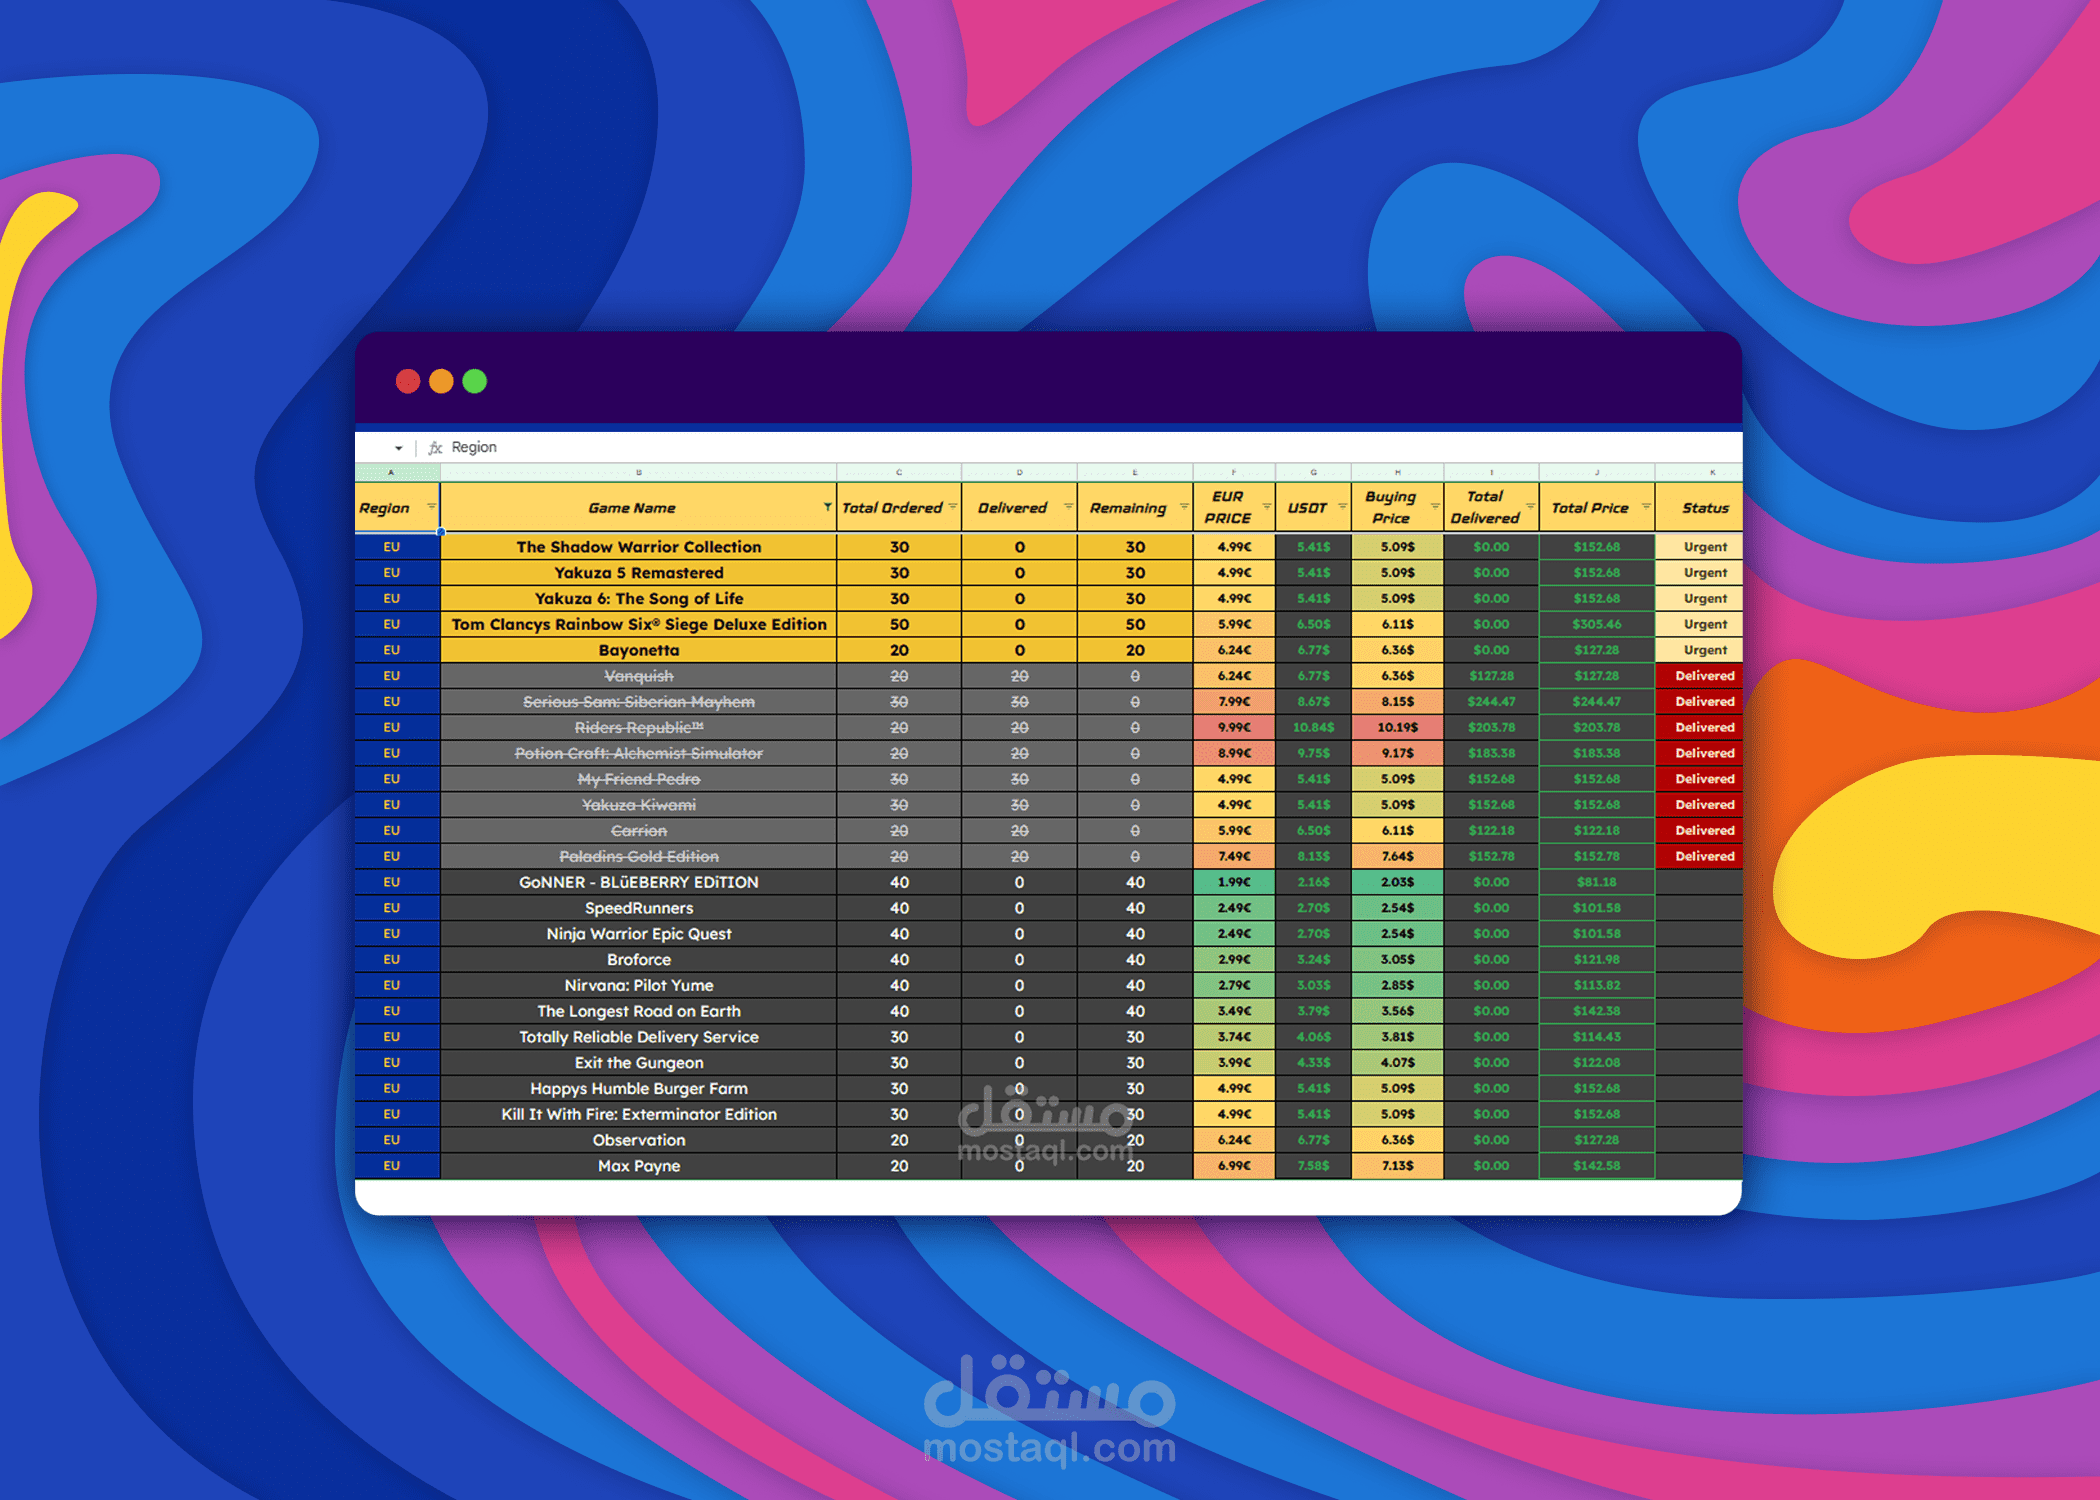Select column B header

click(x=639, y=472)
